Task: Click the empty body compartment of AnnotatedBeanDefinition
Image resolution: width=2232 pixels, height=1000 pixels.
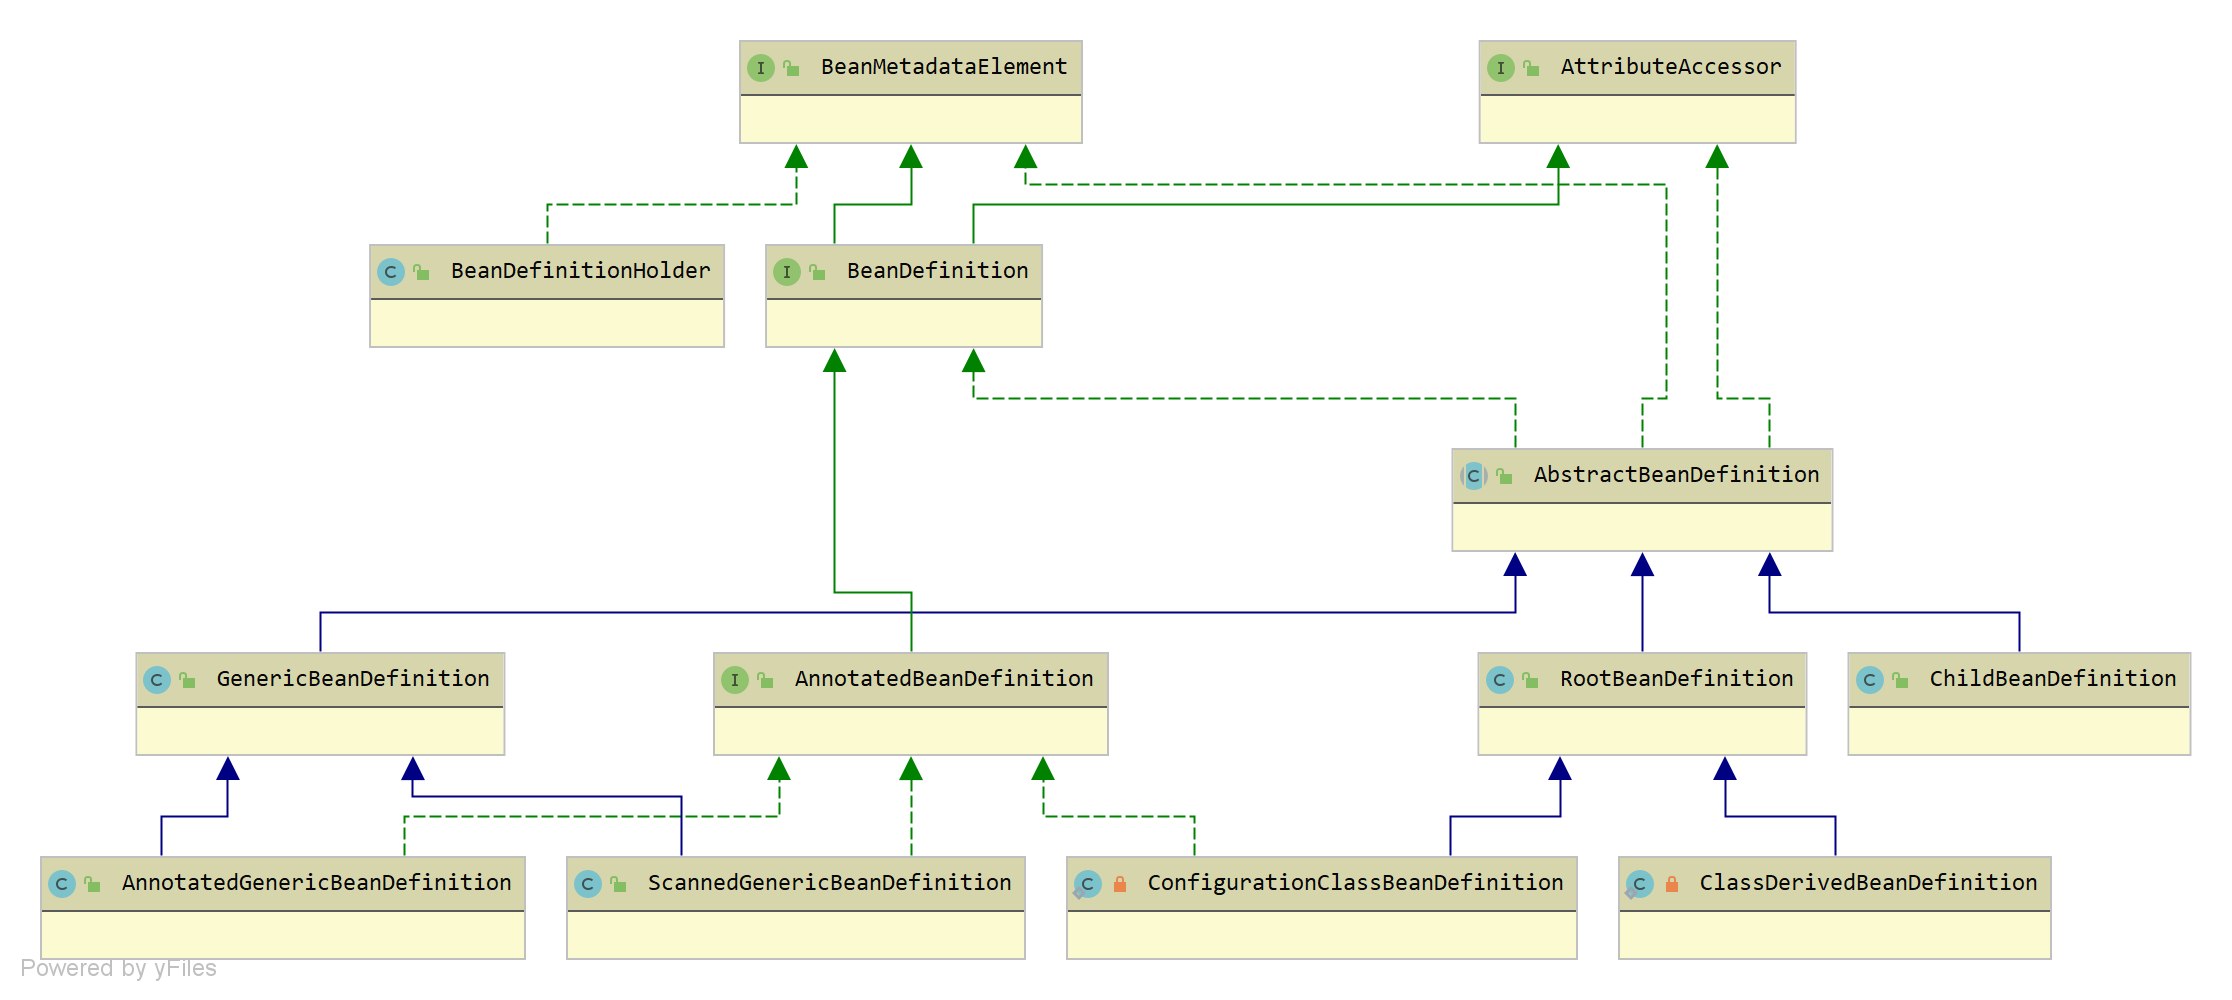Action: pyautogui.click(x=911, y=731)
